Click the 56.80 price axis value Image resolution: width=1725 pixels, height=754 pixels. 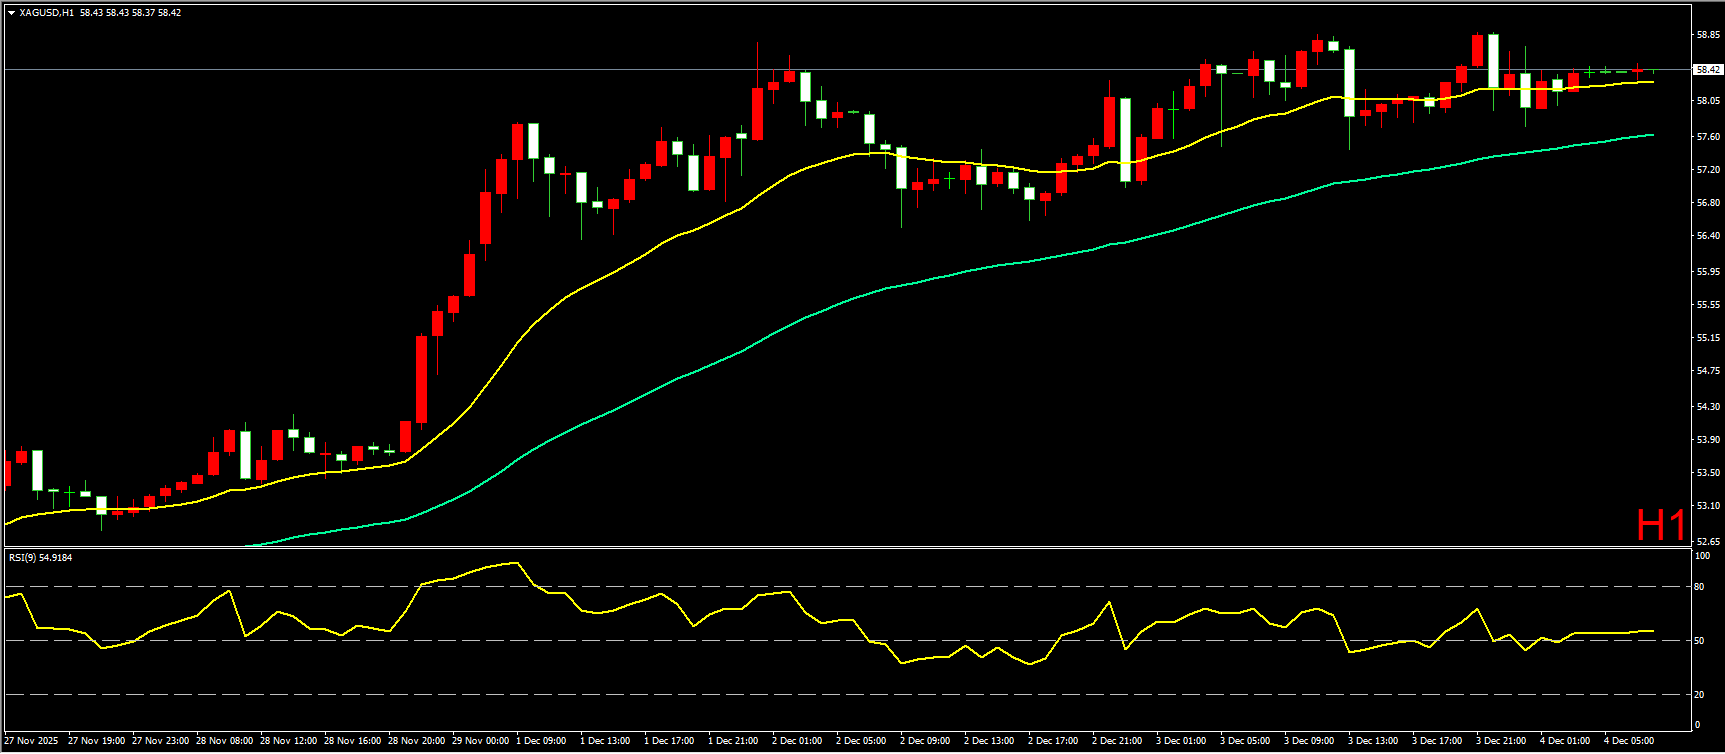(1708, 203)
